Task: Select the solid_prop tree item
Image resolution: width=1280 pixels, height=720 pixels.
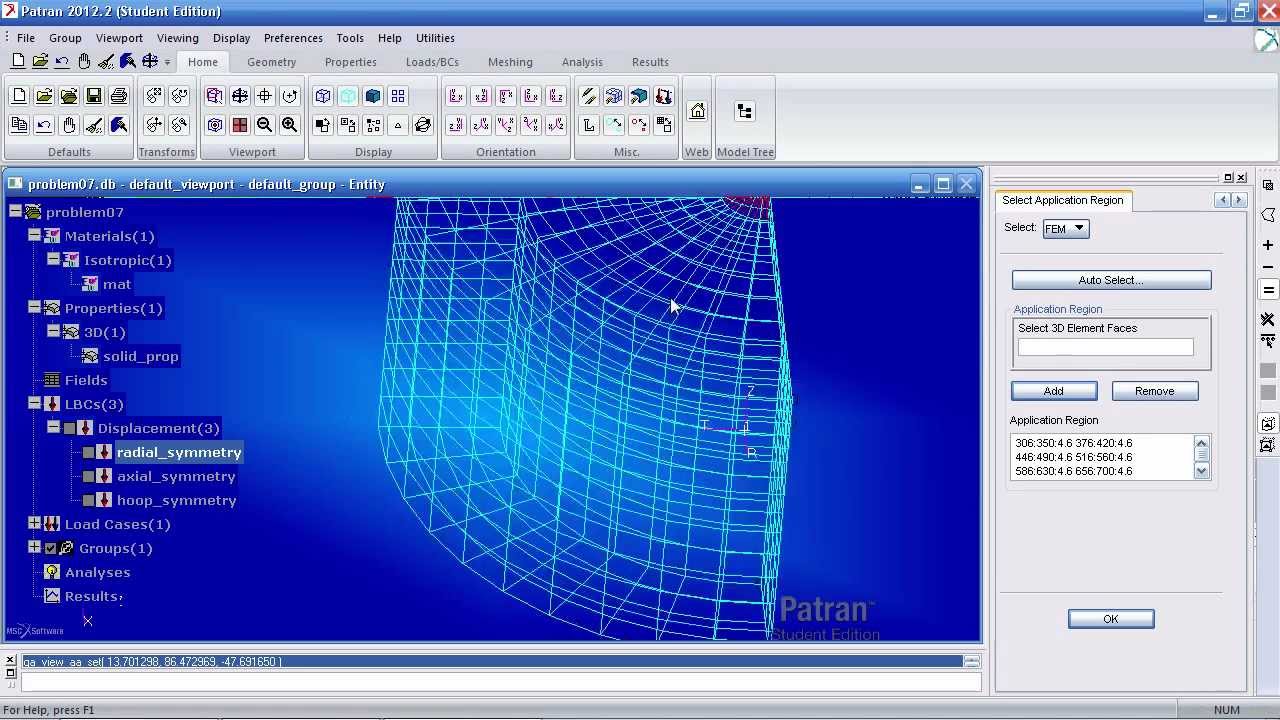Action: pyautogui.click(x=141, y=356)
